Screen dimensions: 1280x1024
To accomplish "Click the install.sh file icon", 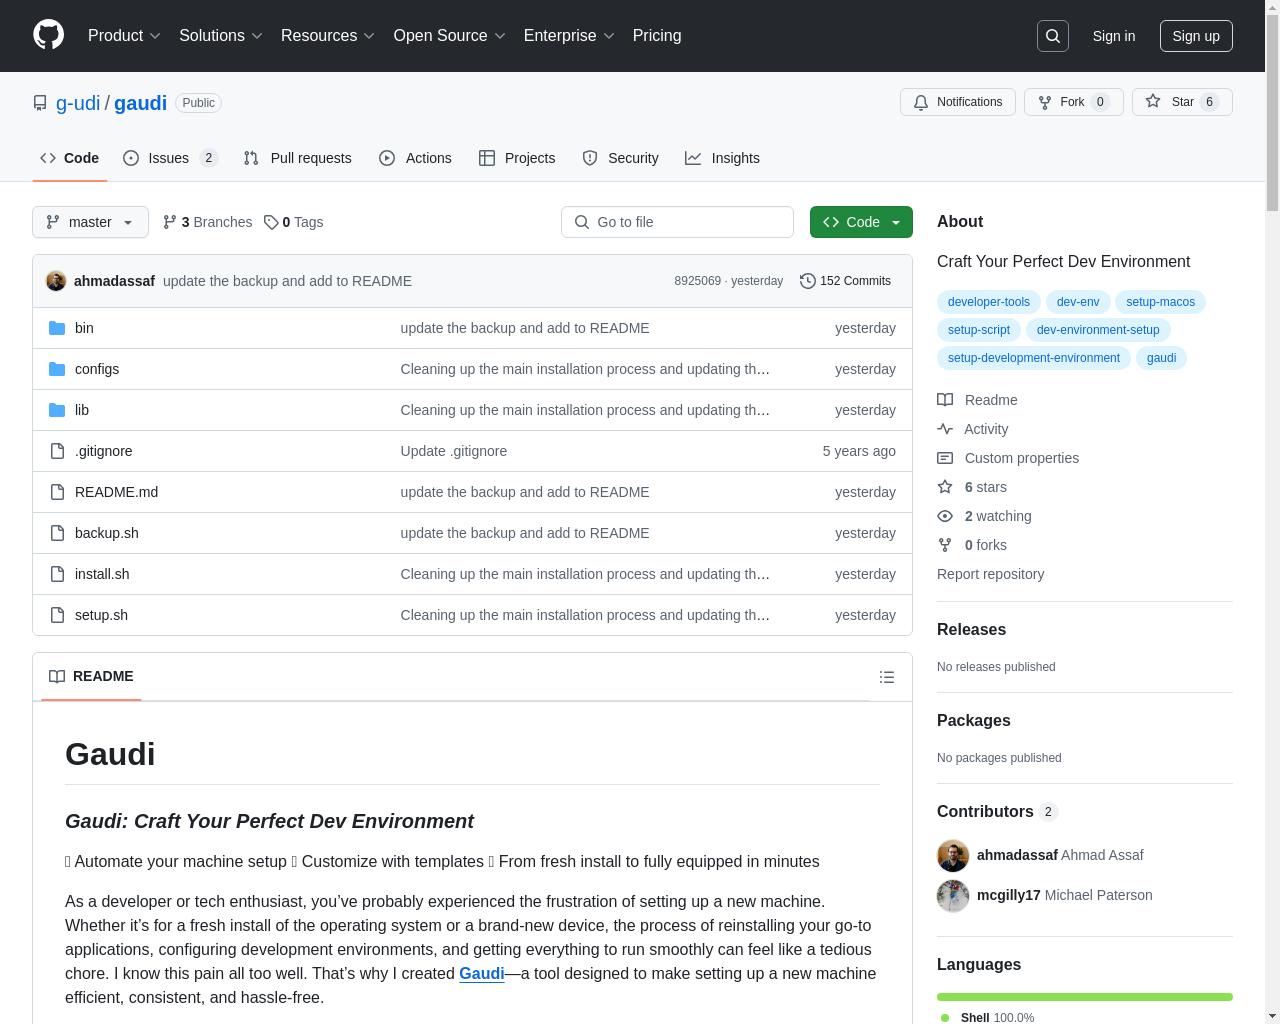I will [x=57, y=574].
